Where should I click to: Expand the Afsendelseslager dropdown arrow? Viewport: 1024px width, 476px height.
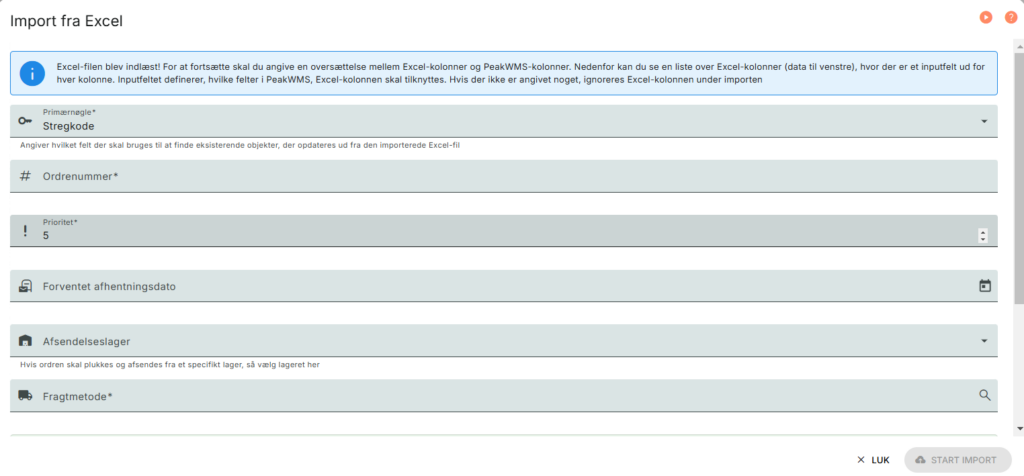[x=984, y=341]
